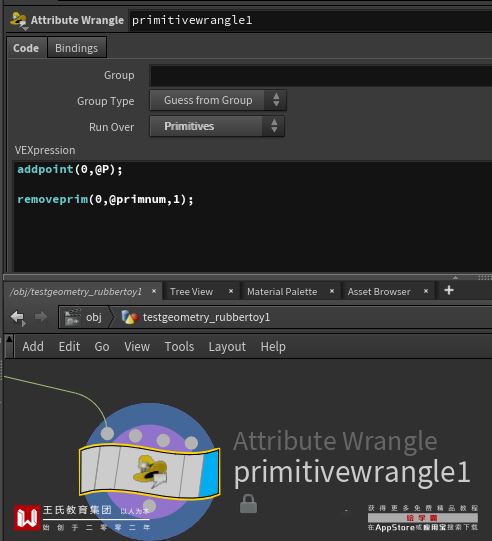The image size is (492, 541).
Task: Switch to the Tree View tab
Action: point(191,292)
